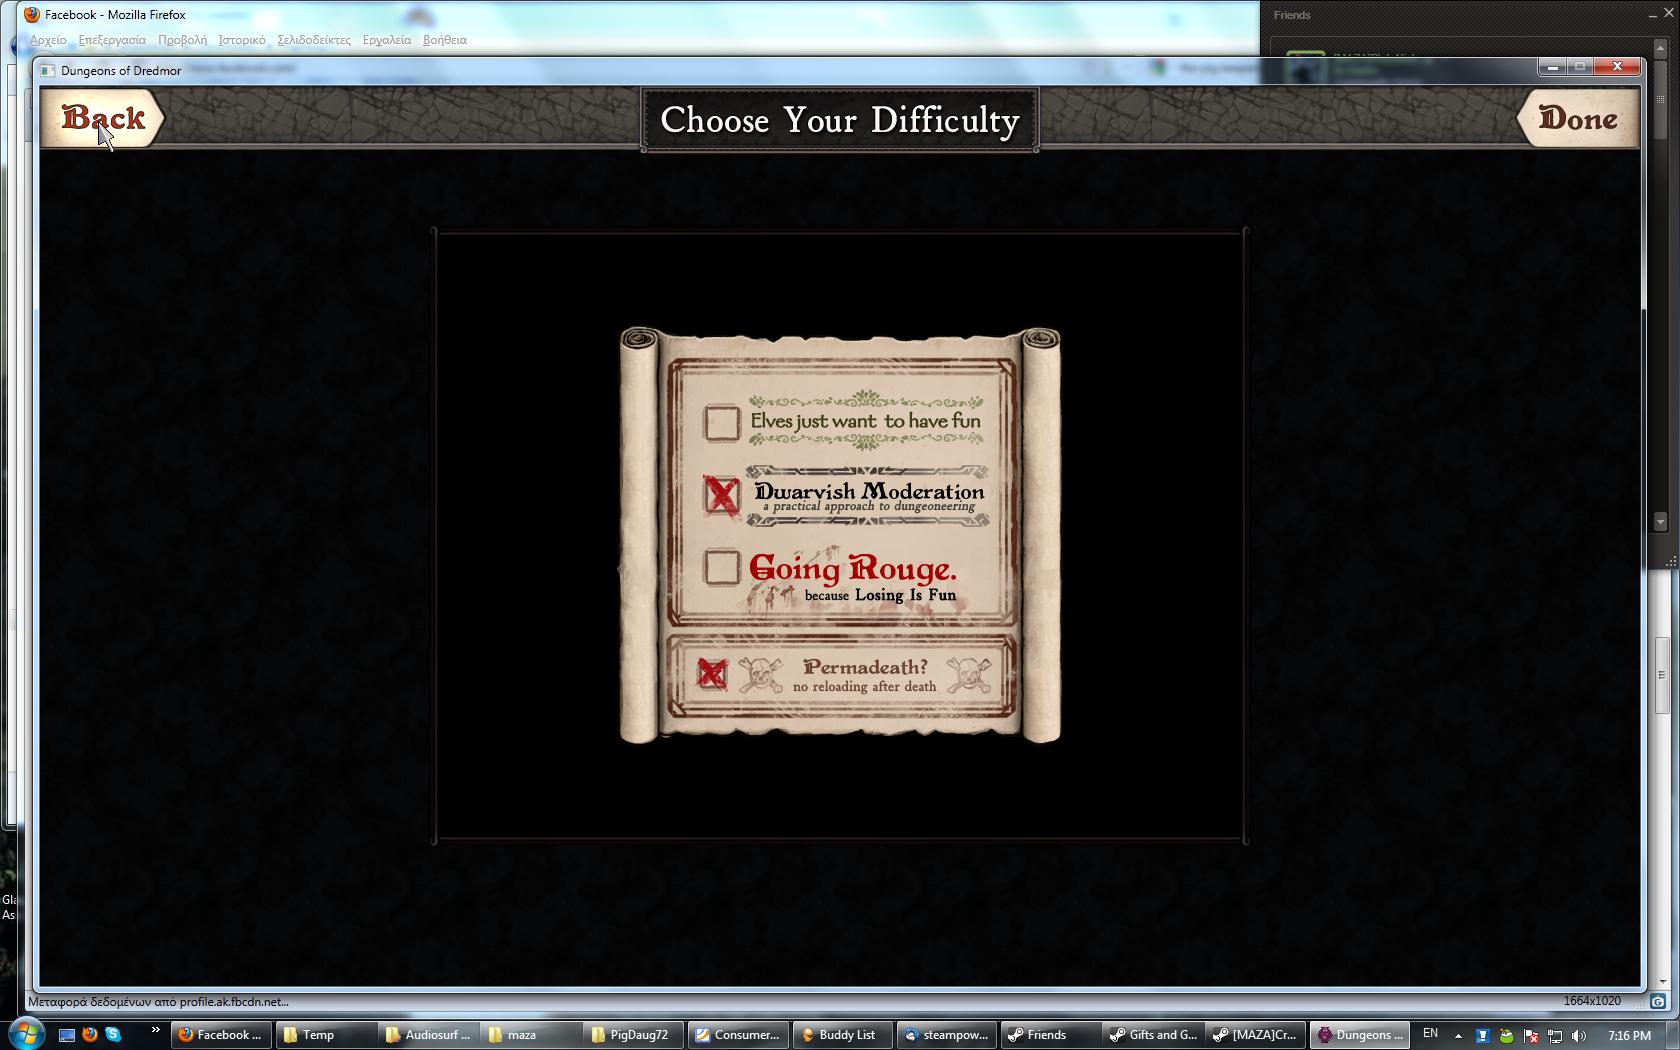Click the network tray icon
The image size is (1680, 1050).
tap(1555, 1036)
